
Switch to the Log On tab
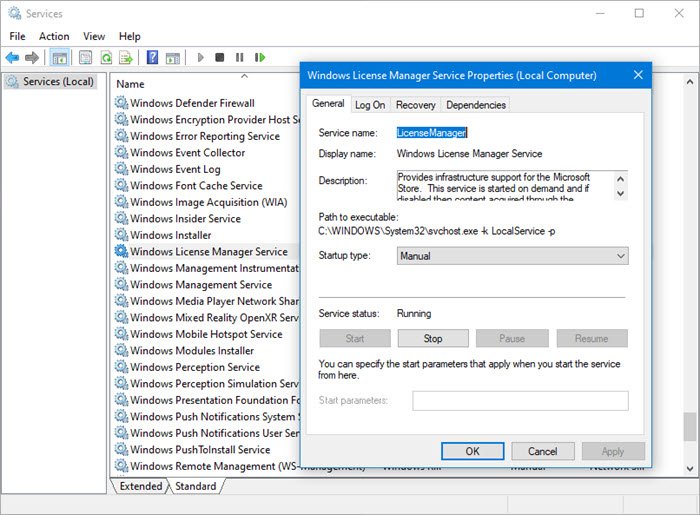click(x=370, y=104)
